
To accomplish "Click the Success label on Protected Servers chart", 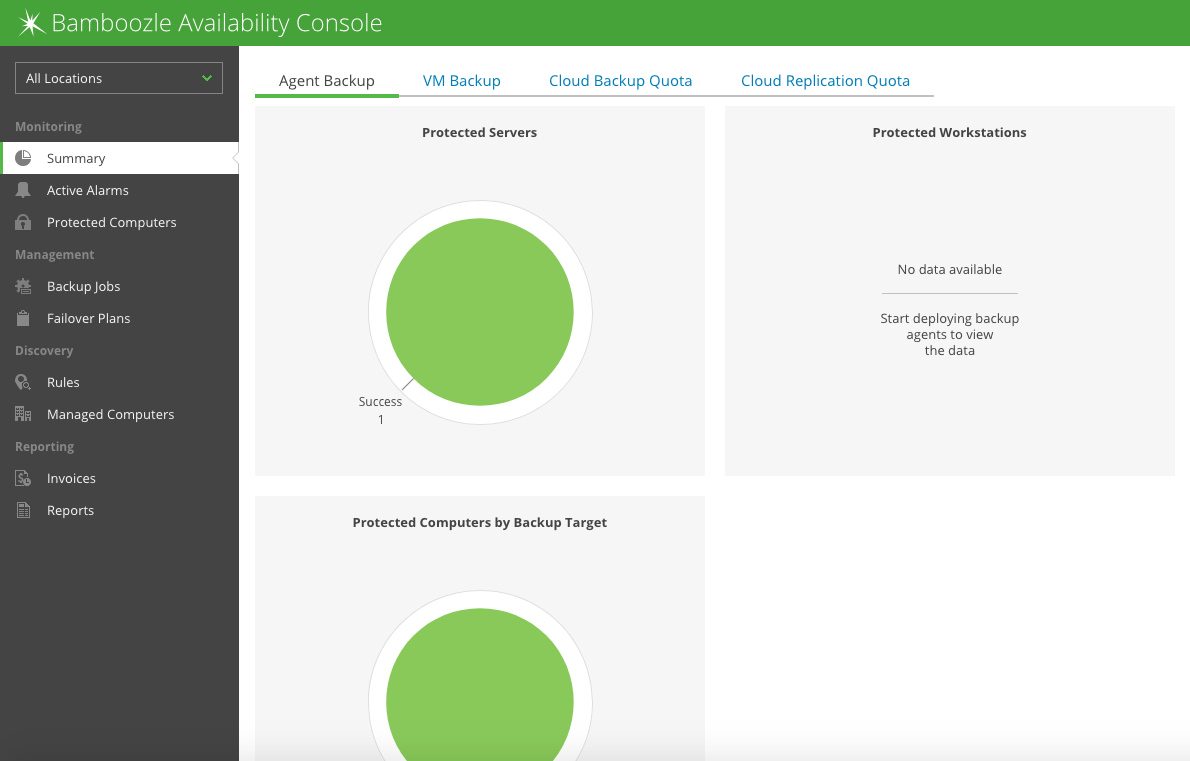I will (x=380, y=402).
